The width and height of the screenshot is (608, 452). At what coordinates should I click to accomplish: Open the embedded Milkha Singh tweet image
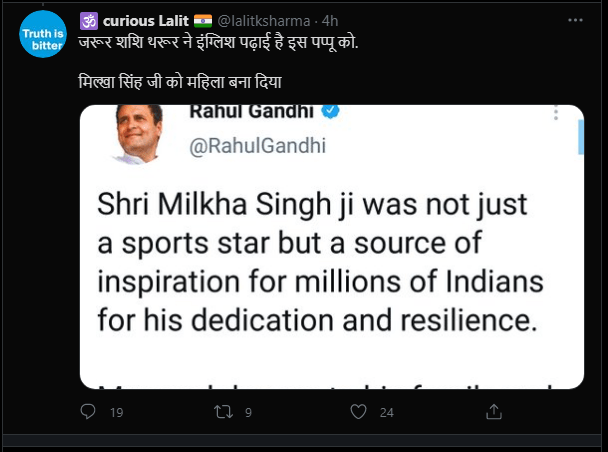coord(332,247)
